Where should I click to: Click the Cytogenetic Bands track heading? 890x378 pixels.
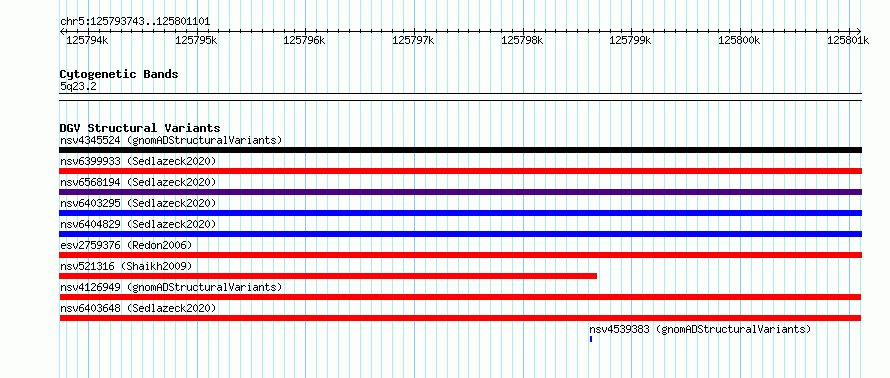point(119,74)
